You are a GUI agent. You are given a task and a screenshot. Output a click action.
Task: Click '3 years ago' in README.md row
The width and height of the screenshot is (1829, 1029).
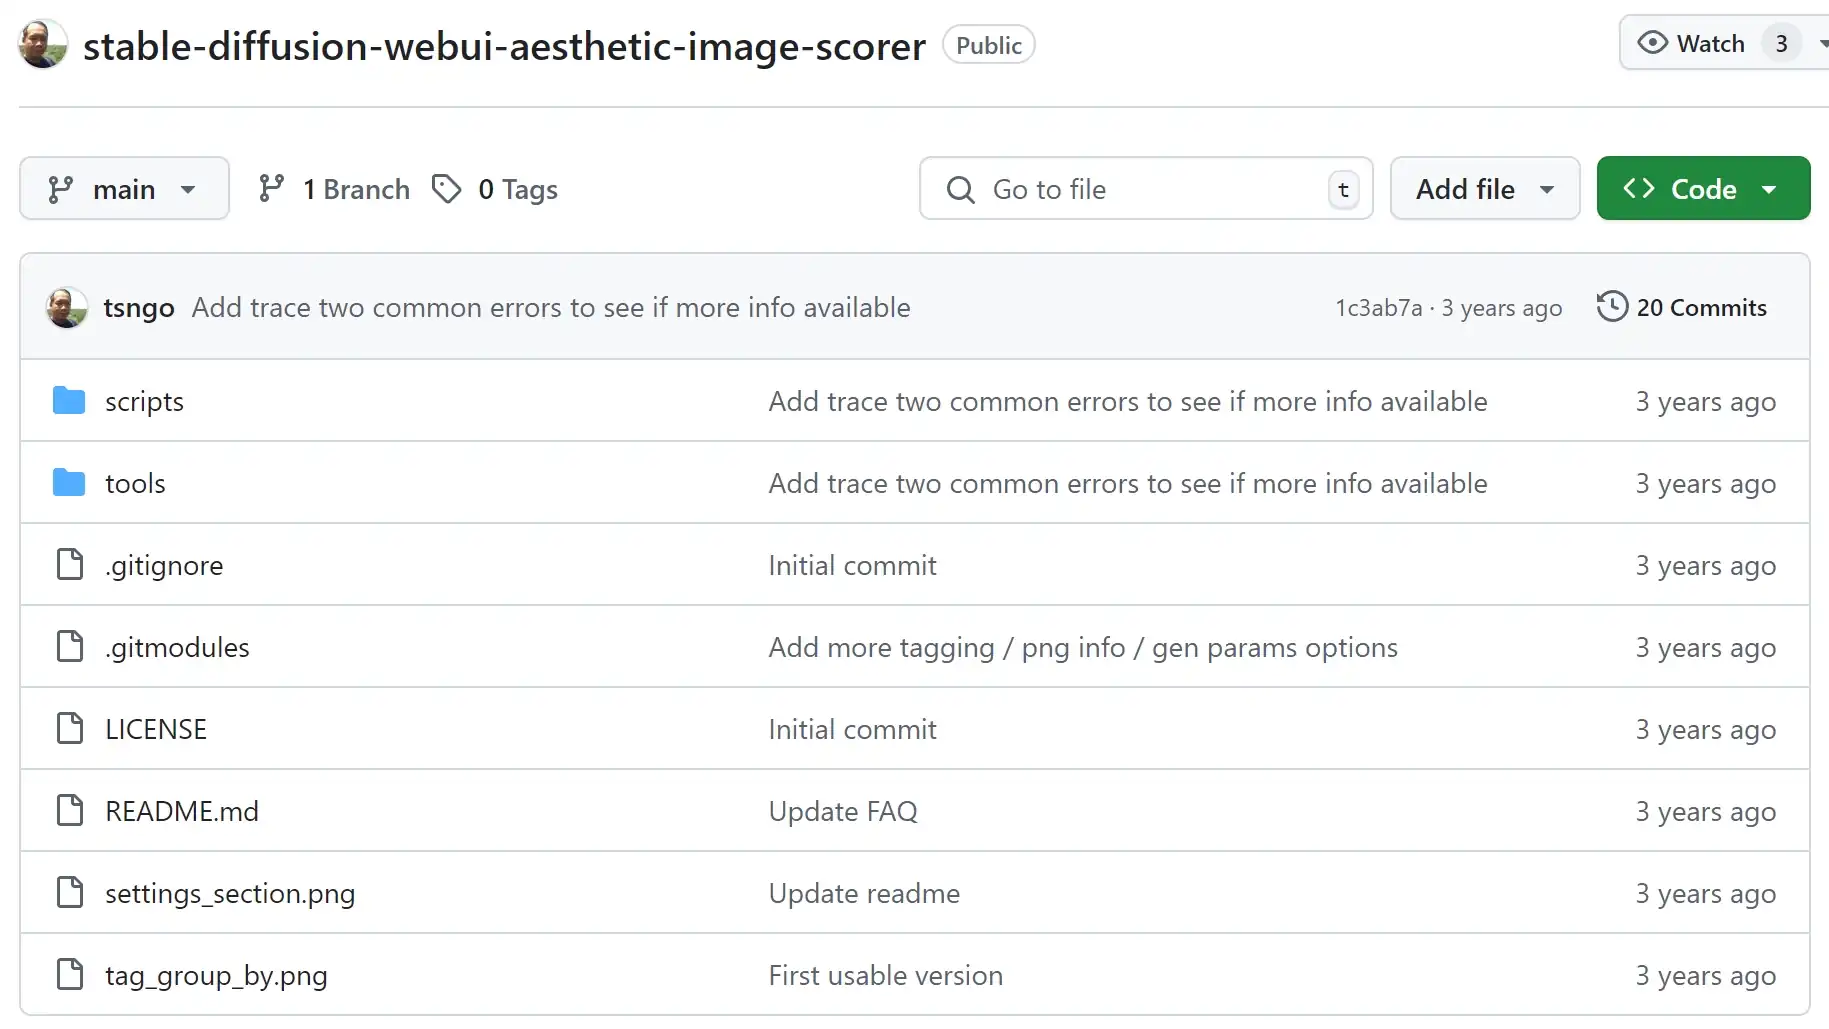coord(1705,811)
